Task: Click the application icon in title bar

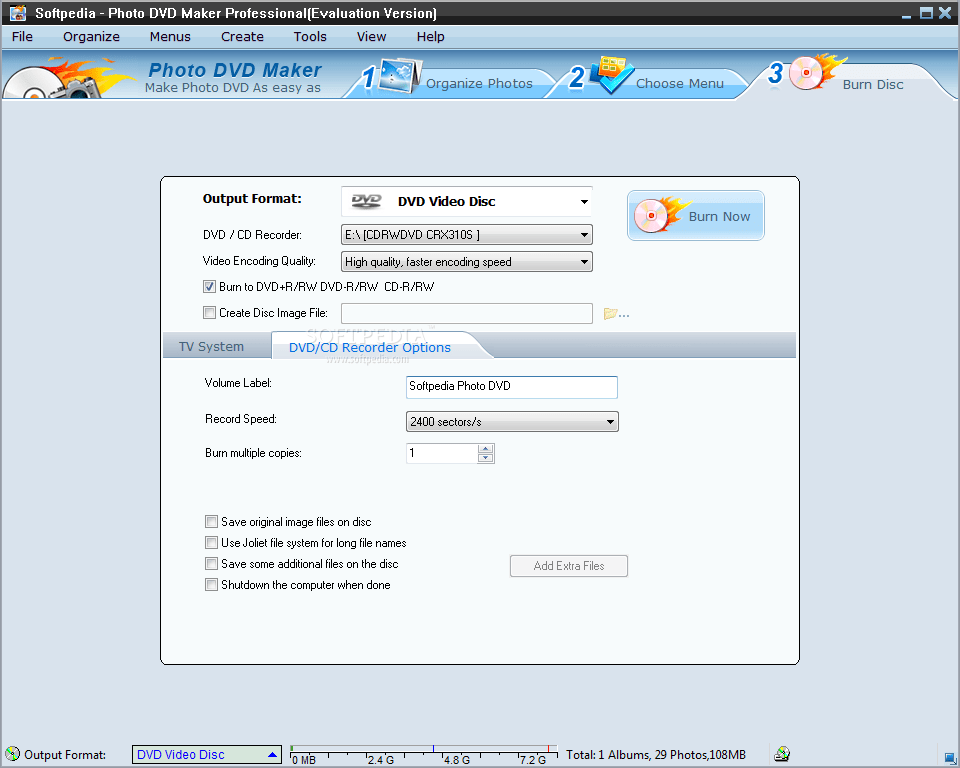Action: coord(18,12)
